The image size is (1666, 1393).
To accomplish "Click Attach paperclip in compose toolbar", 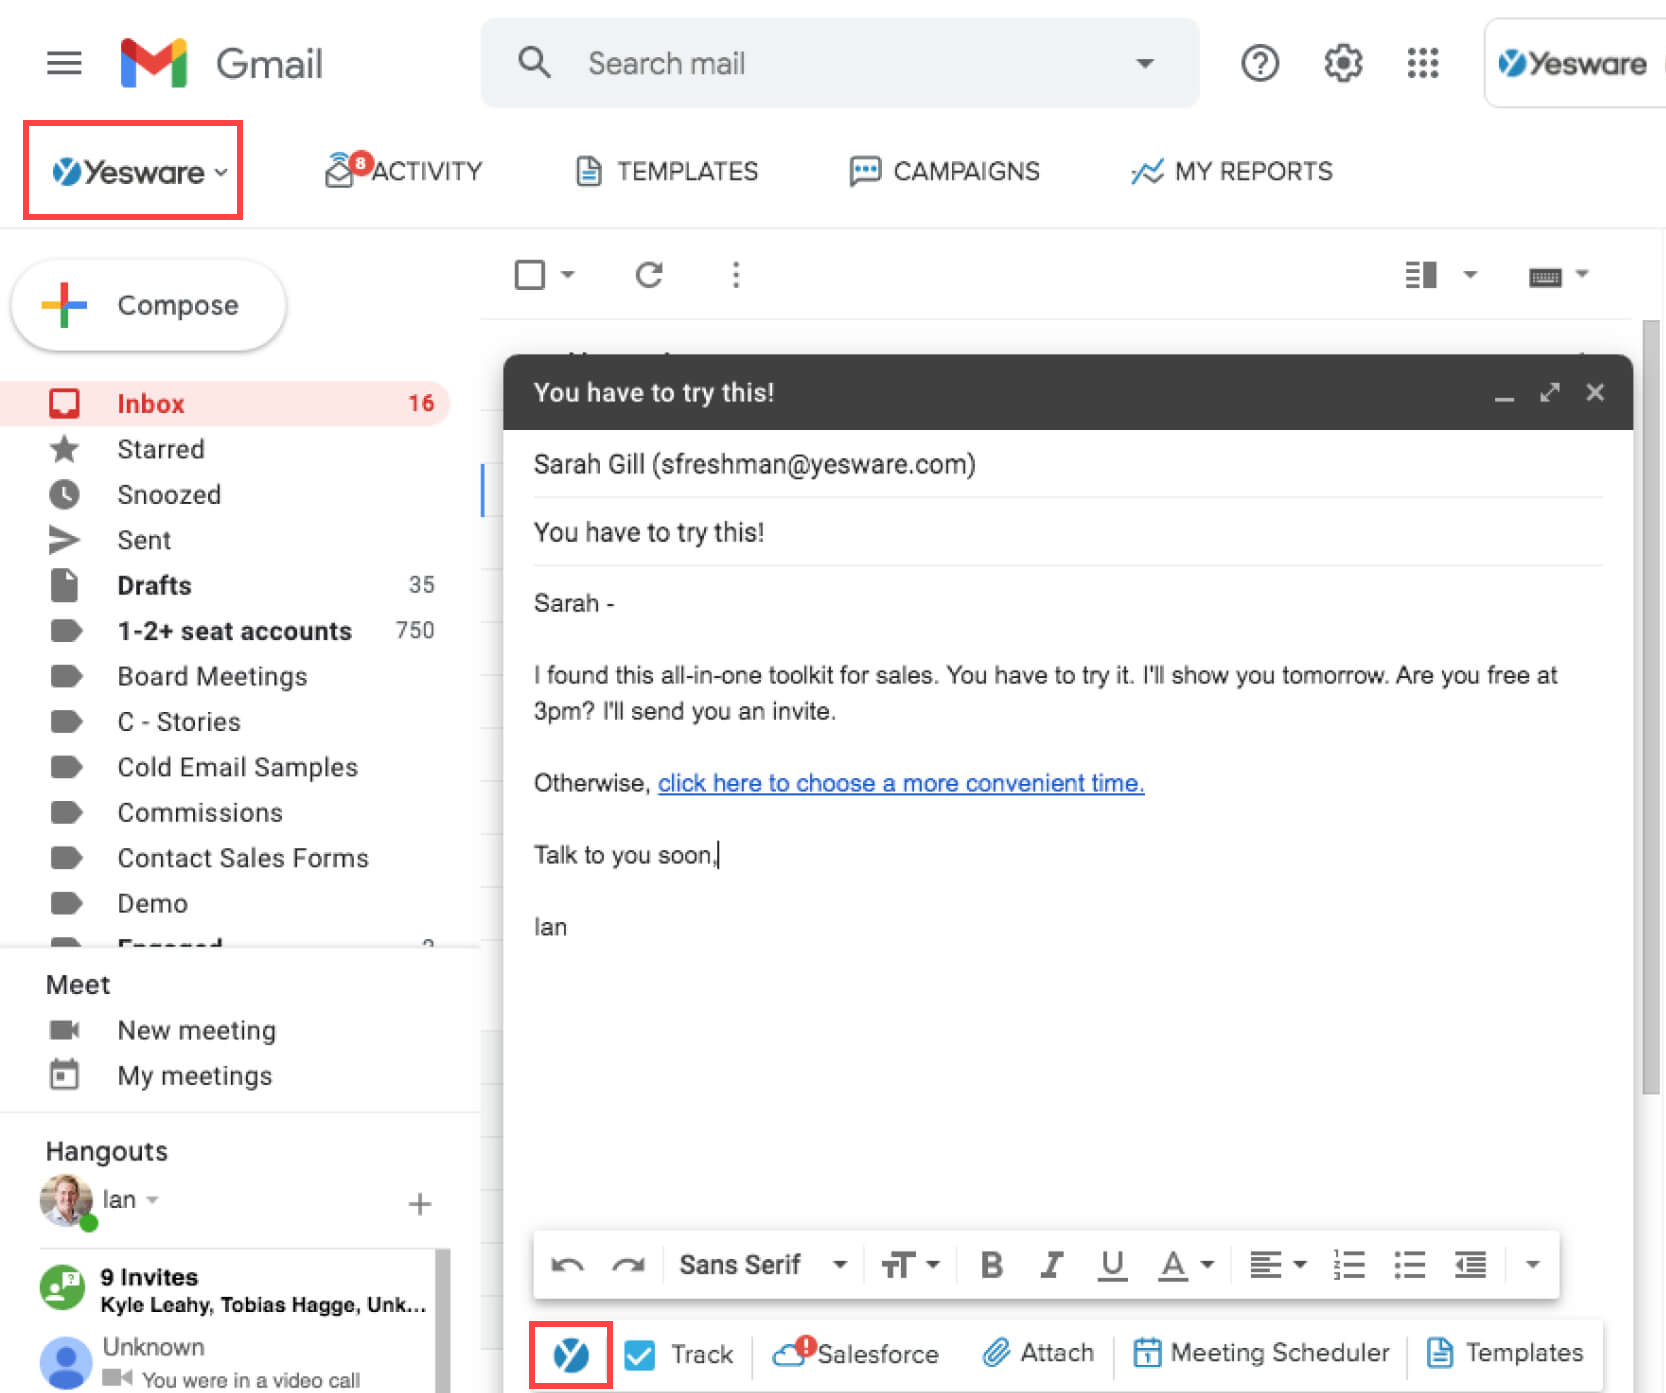I will 1038,1353.
